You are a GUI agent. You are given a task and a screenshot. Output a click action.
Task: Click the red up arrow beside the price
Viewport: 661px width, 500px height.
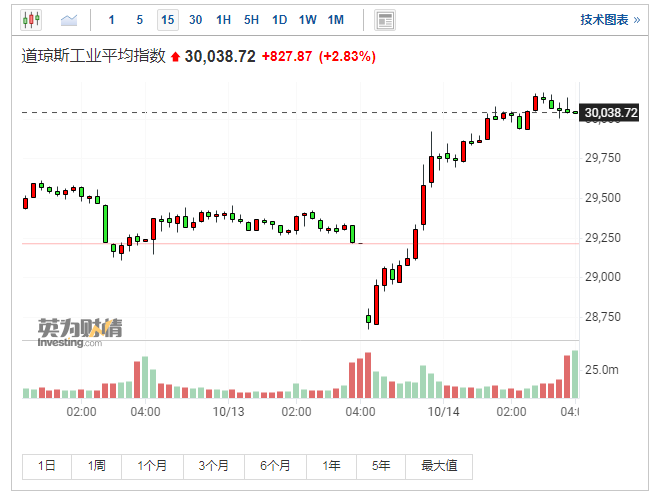point(176,57)
